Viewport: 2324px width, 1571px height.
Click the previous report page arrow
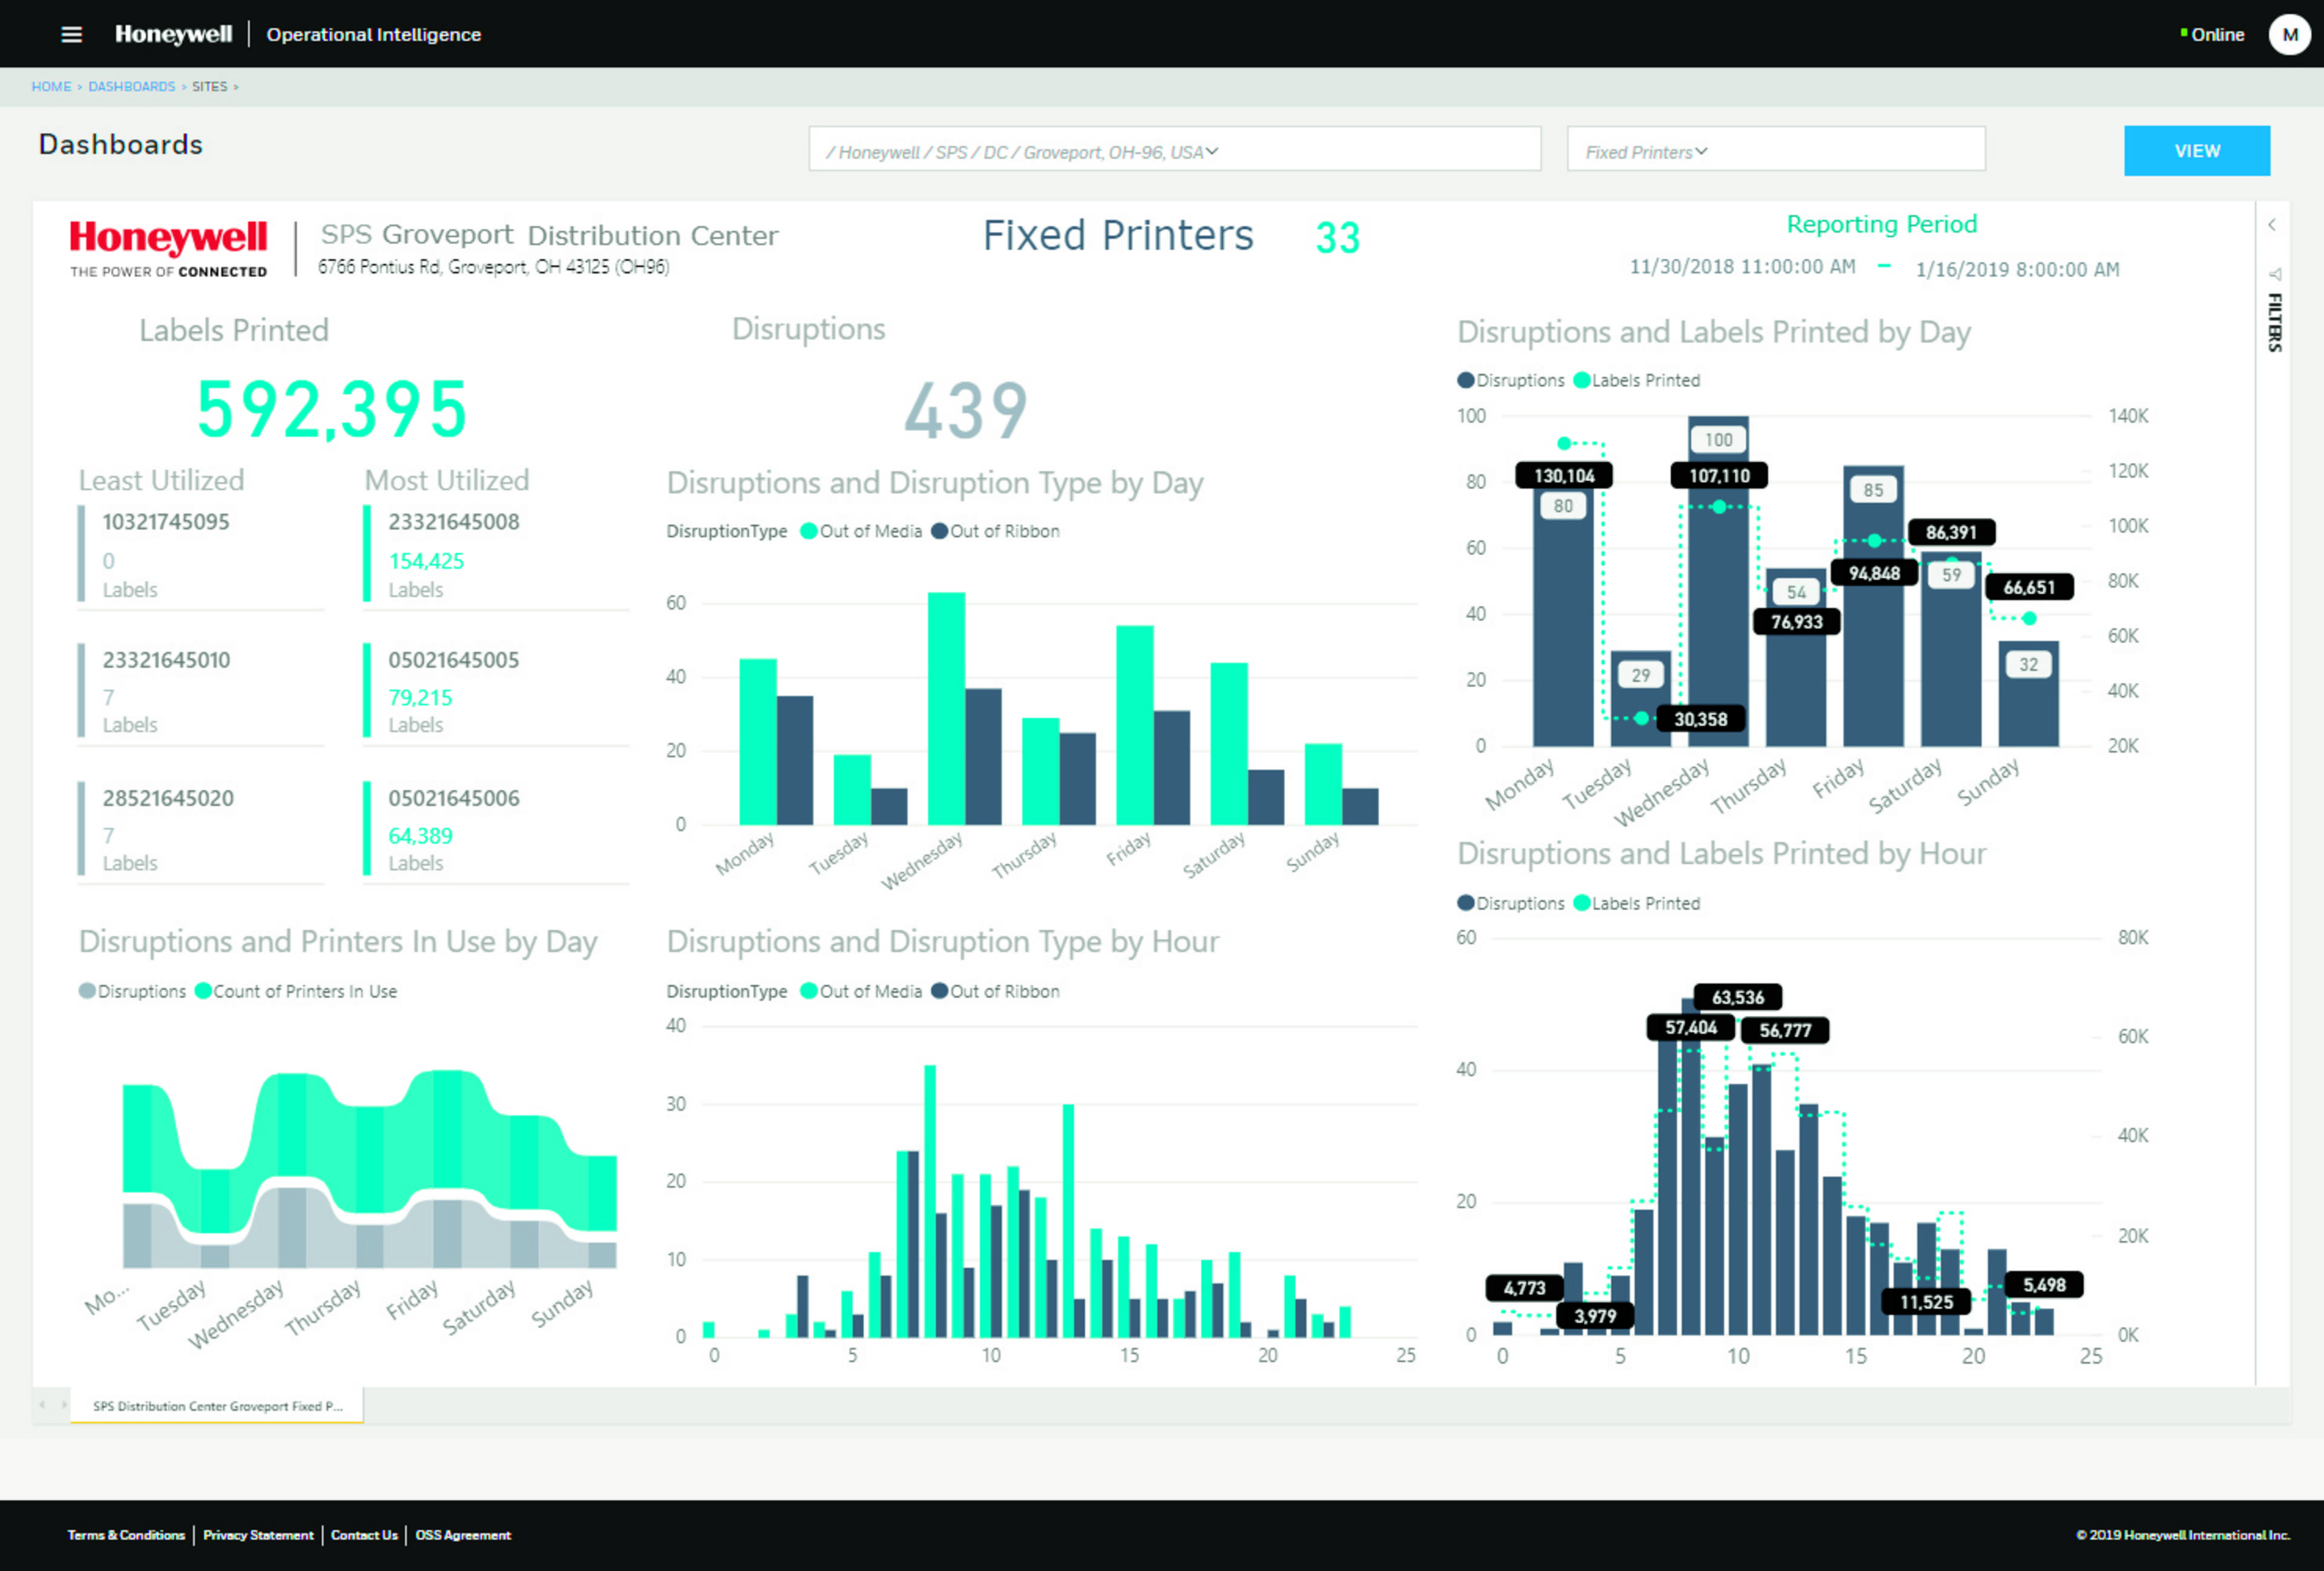click(42, 1405)
